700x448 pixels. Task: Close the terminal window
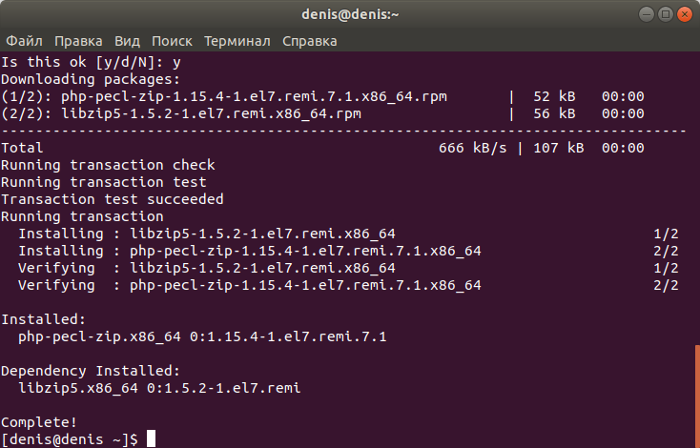pos(684,14)
